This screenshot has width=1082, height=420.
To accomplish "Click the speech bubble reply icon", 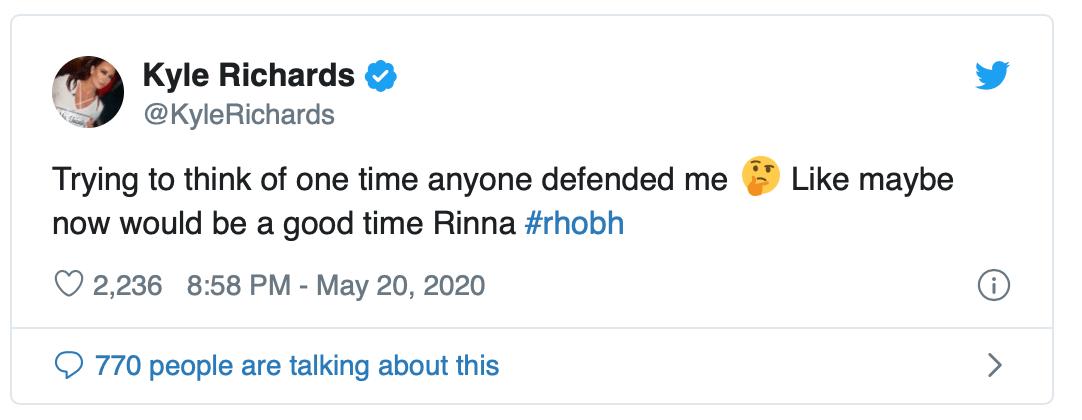I will pyautogui.click(x=68, y=365).
